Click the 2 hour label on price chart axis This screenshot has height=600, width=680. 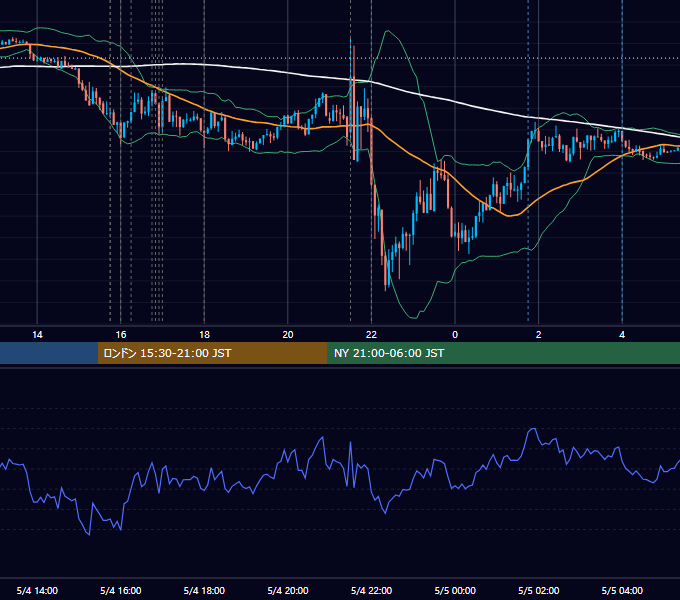[539, 335]
